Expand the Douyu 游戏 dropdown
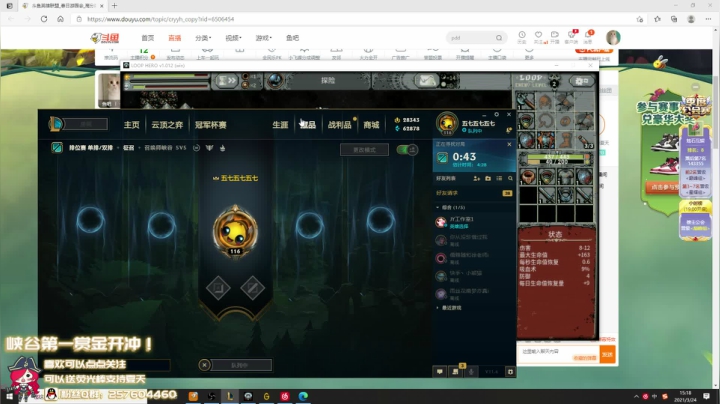The height and width of the screenshot is (404, 720). coord(264,38)
